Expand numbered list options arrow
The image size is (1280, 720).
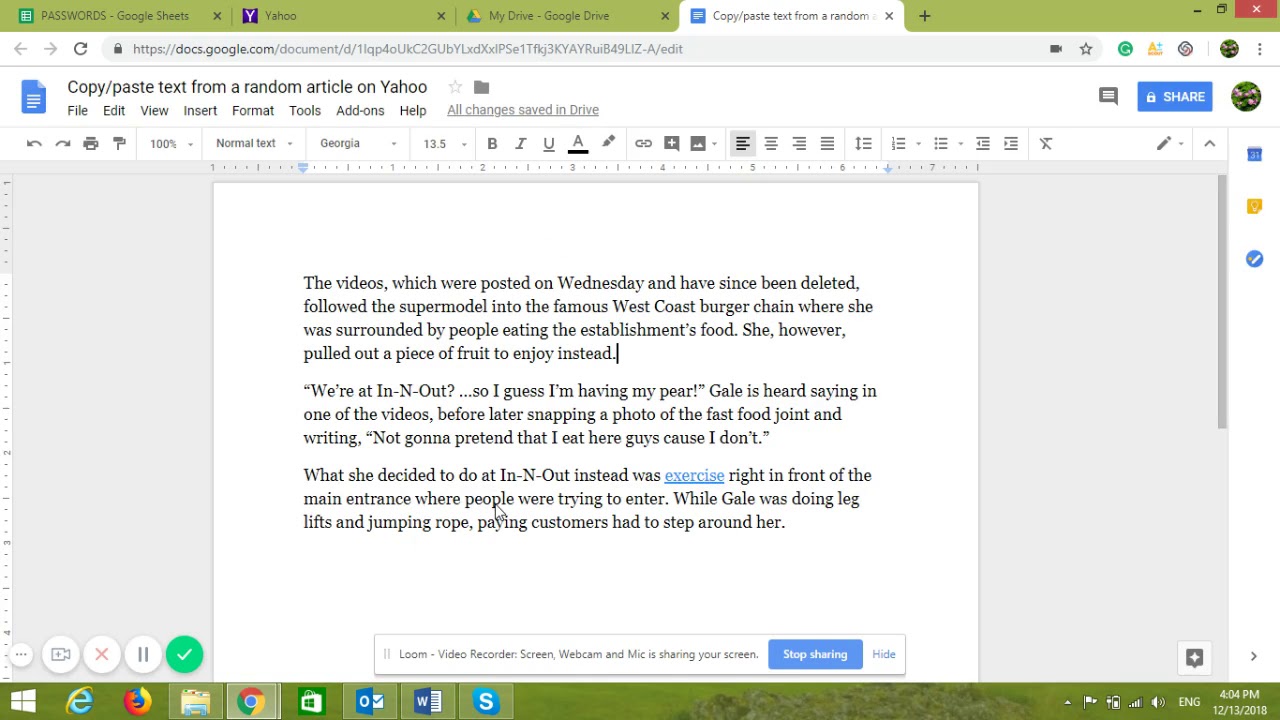[x=918, y=144]
